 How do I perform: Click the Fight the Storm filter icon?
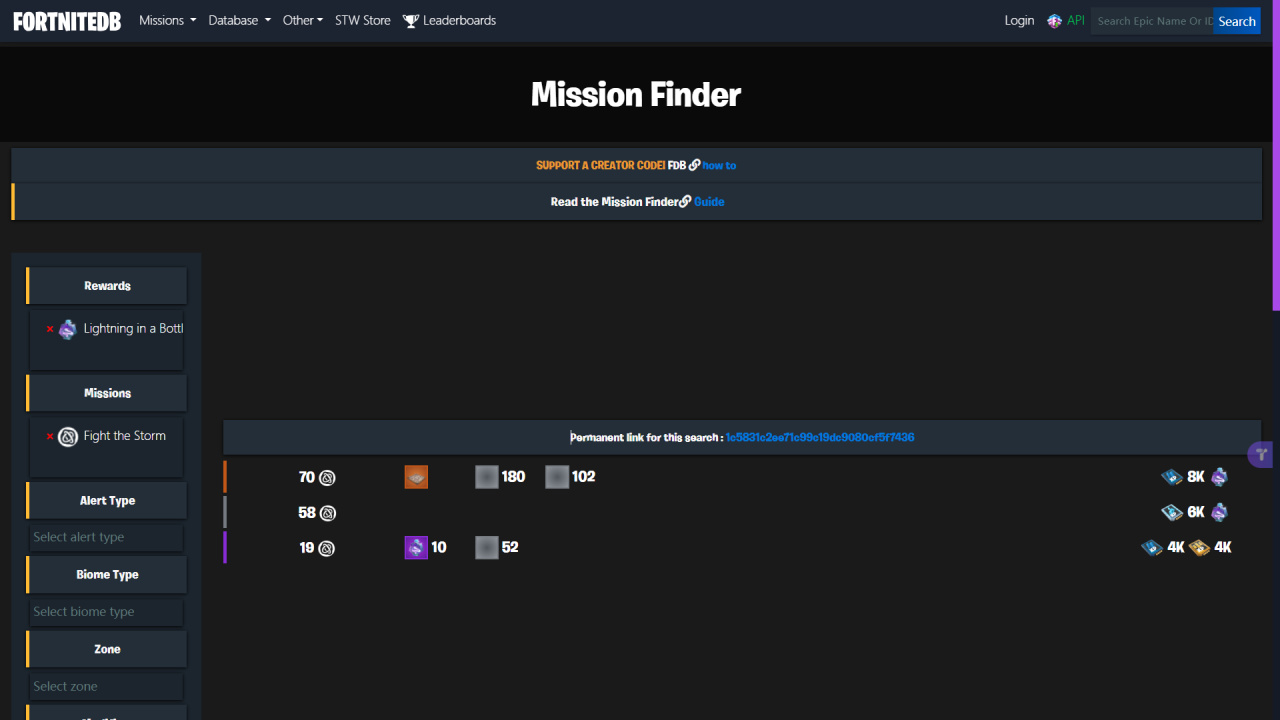point(67,437)
